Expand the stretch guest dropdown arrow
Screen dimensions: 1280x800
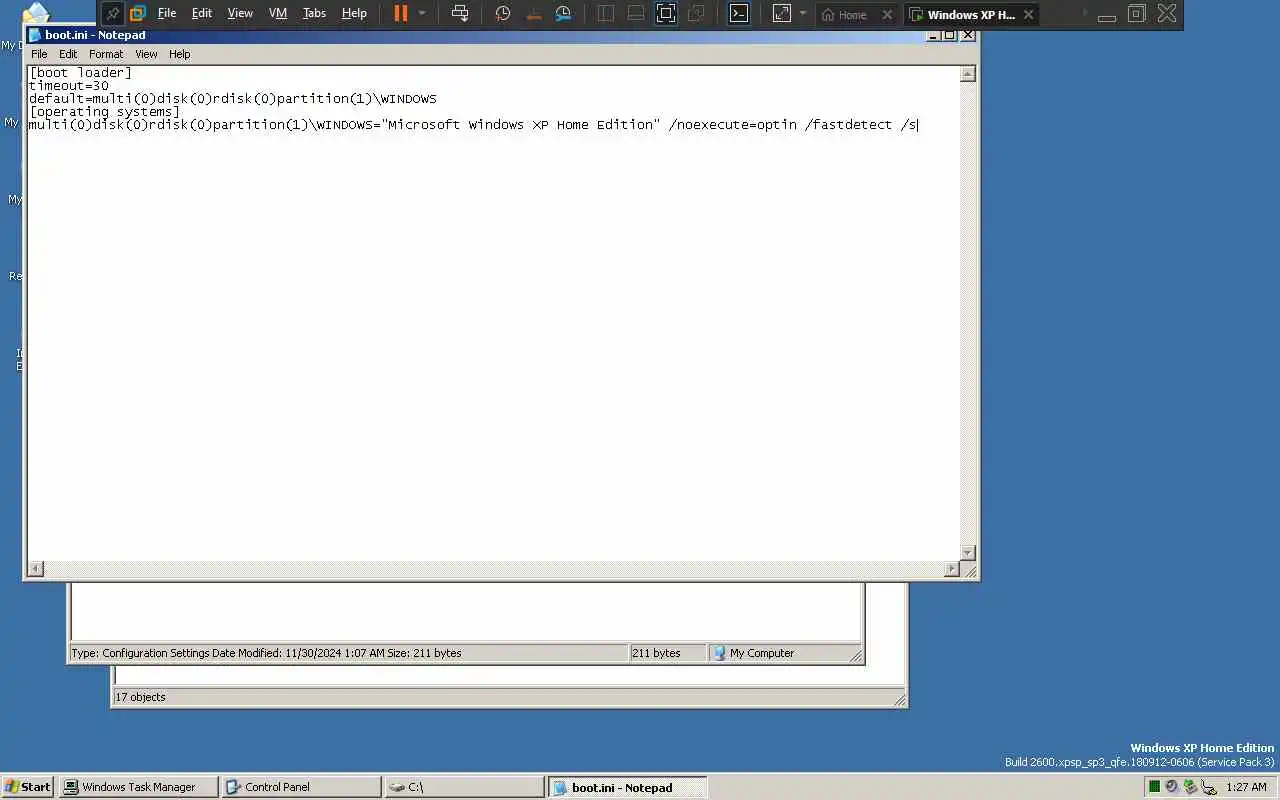(803, 14)
